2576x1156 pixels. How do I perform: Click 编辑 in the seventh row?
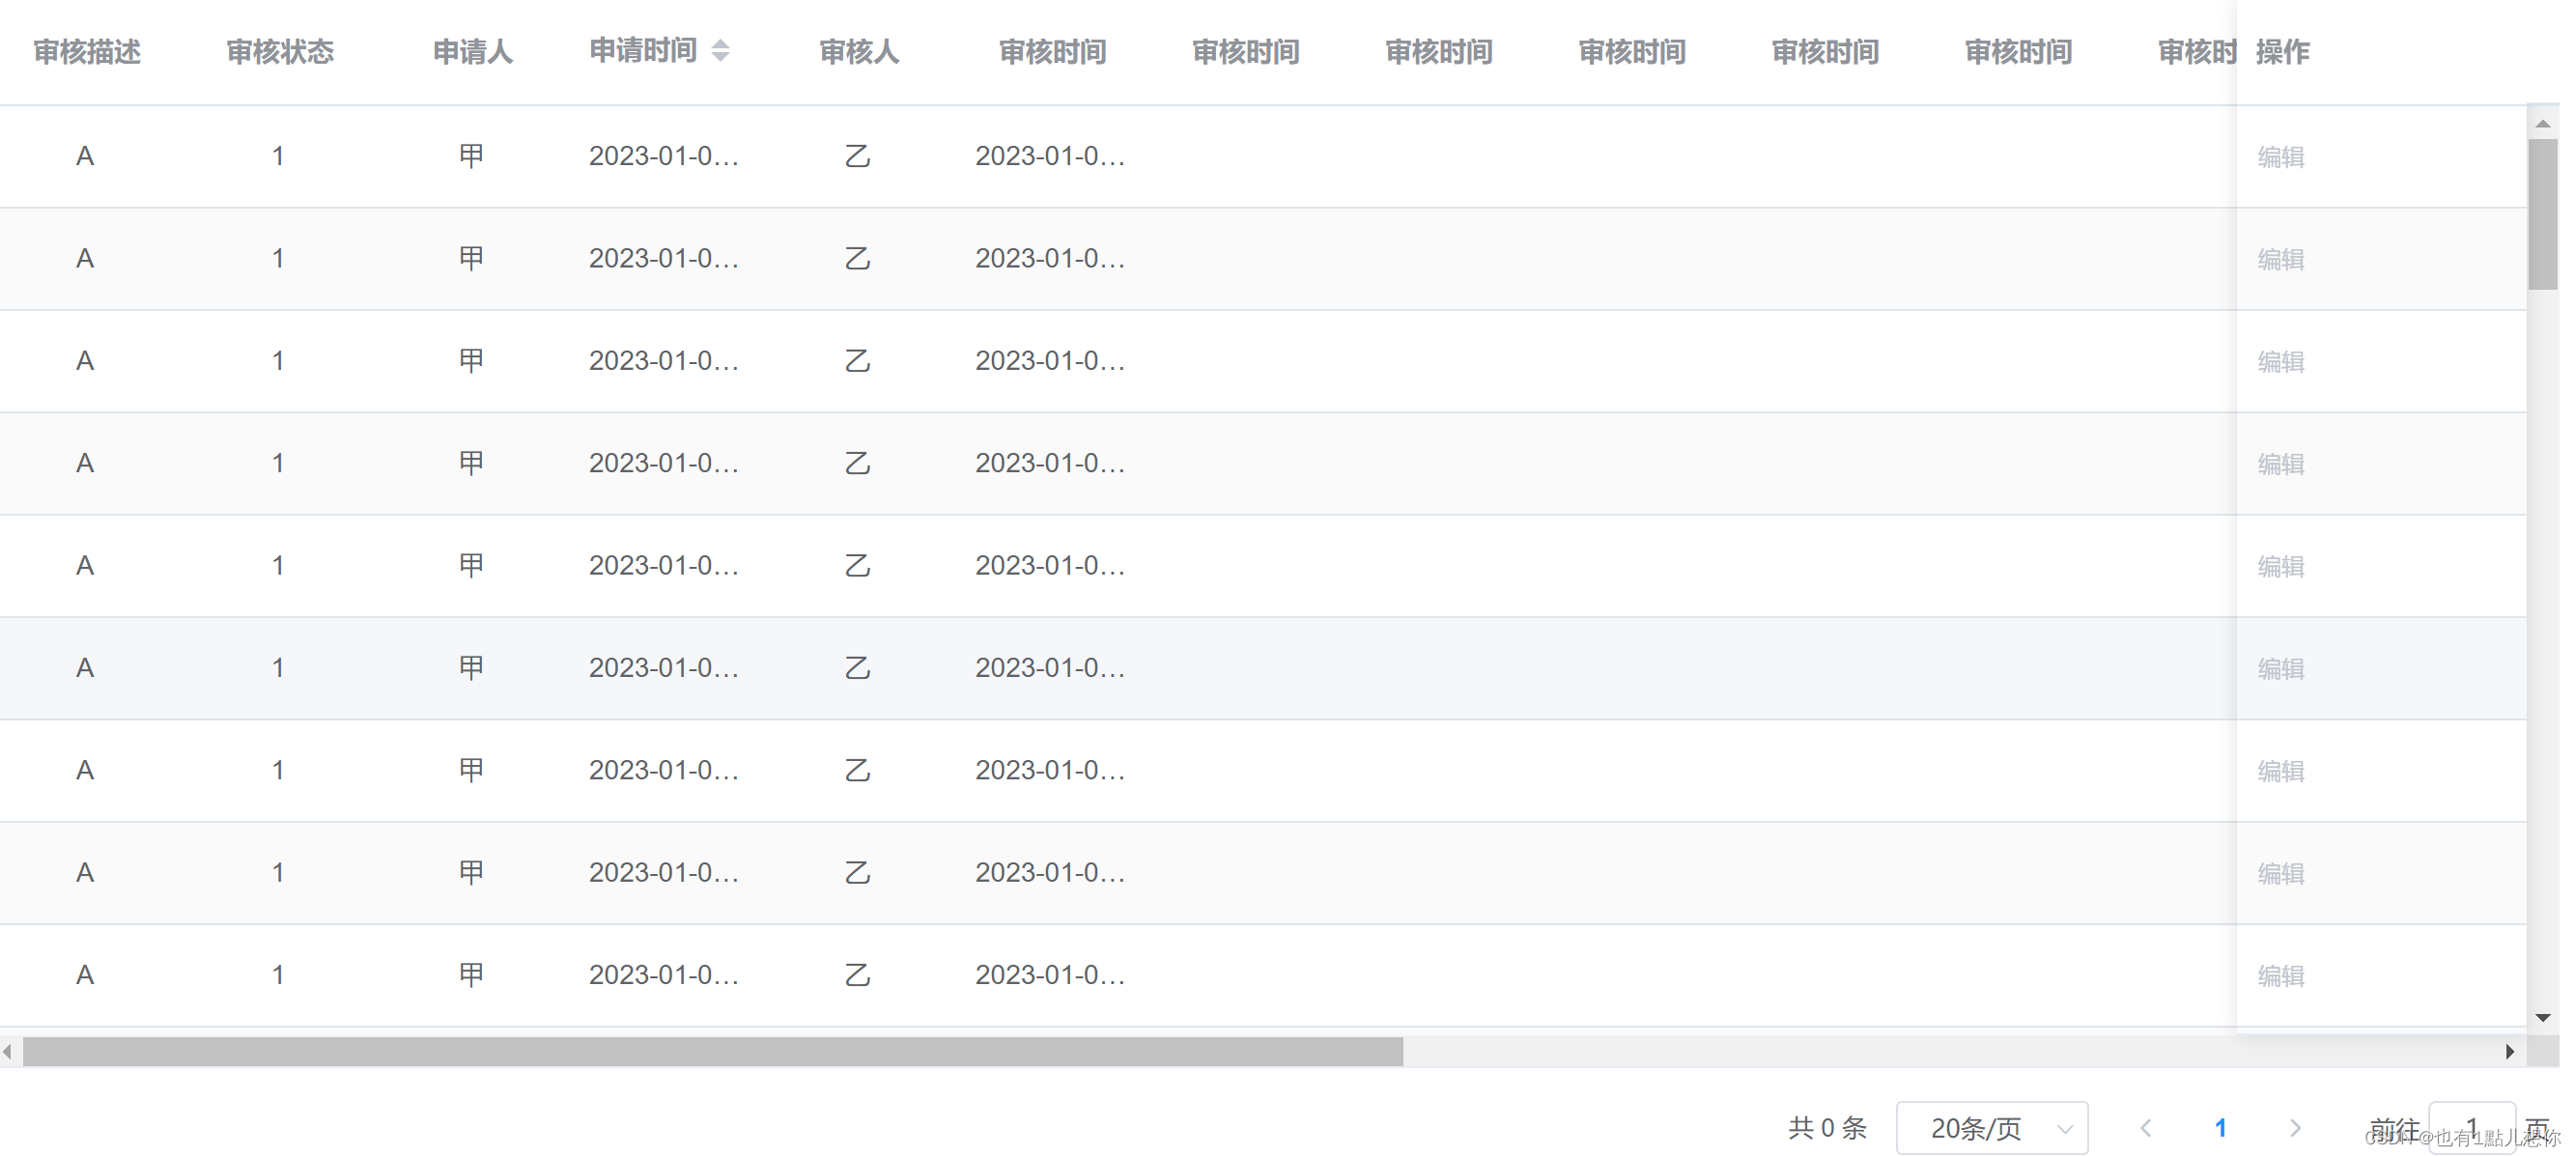(x=2280, y=771)
